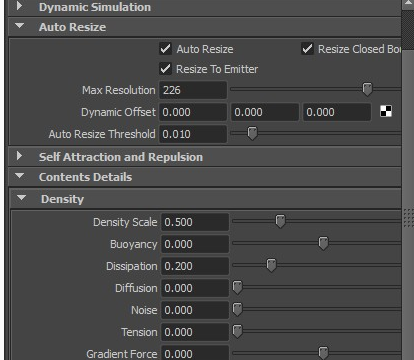Click the Auto Resize Threshold label
Viewport: 414px width, 360px height.
point(102,134)
